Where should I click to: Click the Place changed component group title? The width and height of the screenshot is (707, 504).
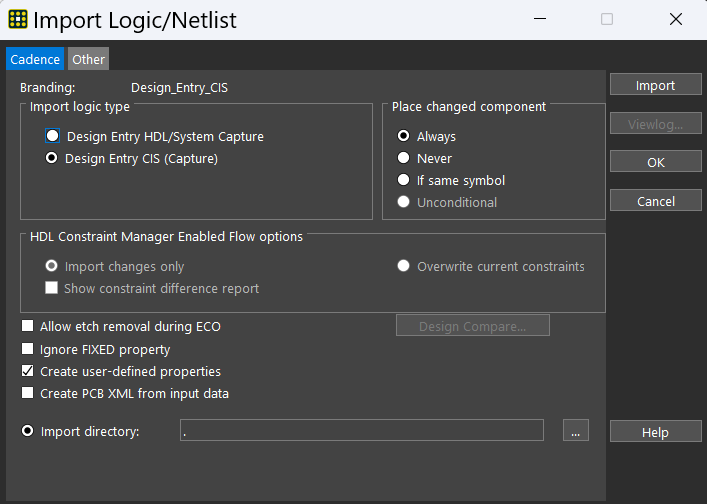point(469,107)
